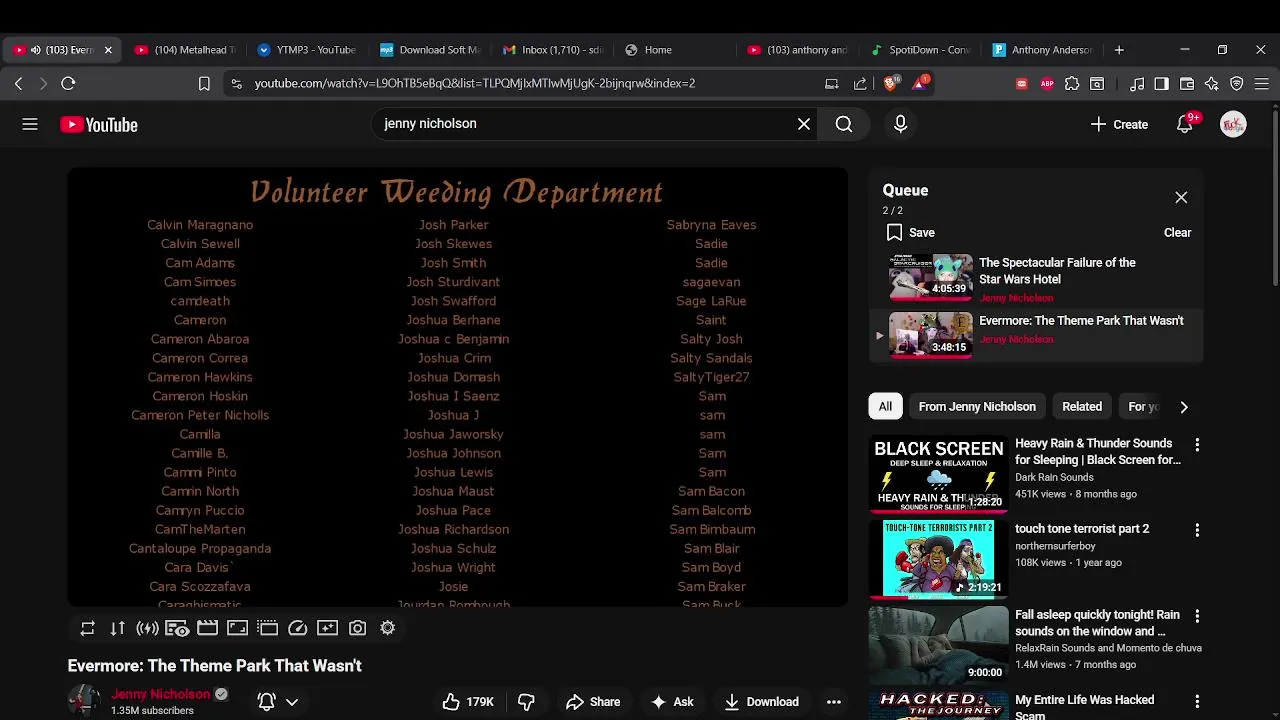Image resolution: width=1280 pixels, height=720 pixels.
Task: Bookmark this page in browser toolbar
Action: (204, 84)
